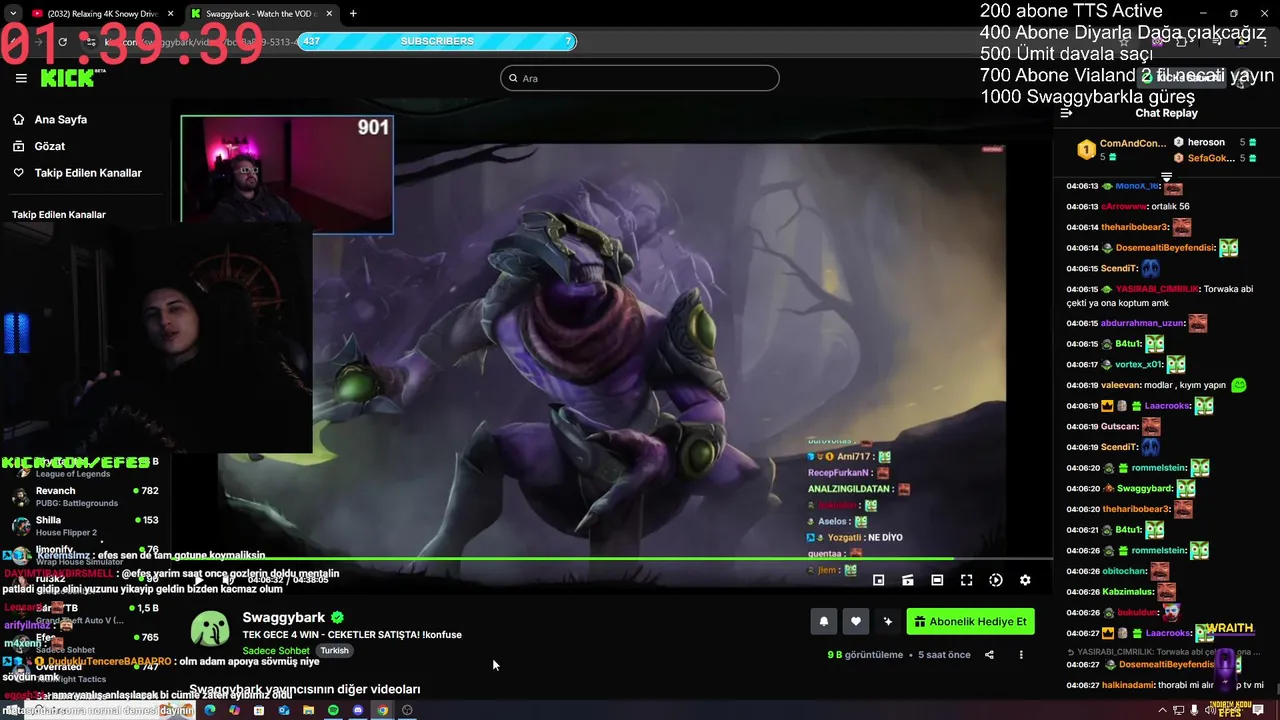Toggle theater mode in the video player
The image size is (1280, 720).
[x=937, y=580]
